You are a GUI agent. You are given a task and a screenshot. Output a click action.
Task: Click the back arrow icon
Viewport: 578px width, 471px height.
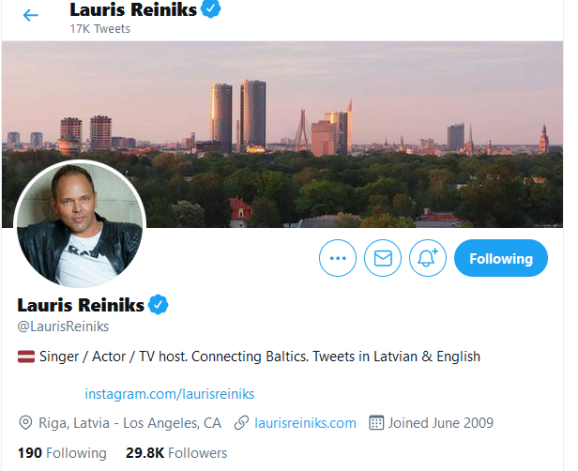[x=31, y=15]
